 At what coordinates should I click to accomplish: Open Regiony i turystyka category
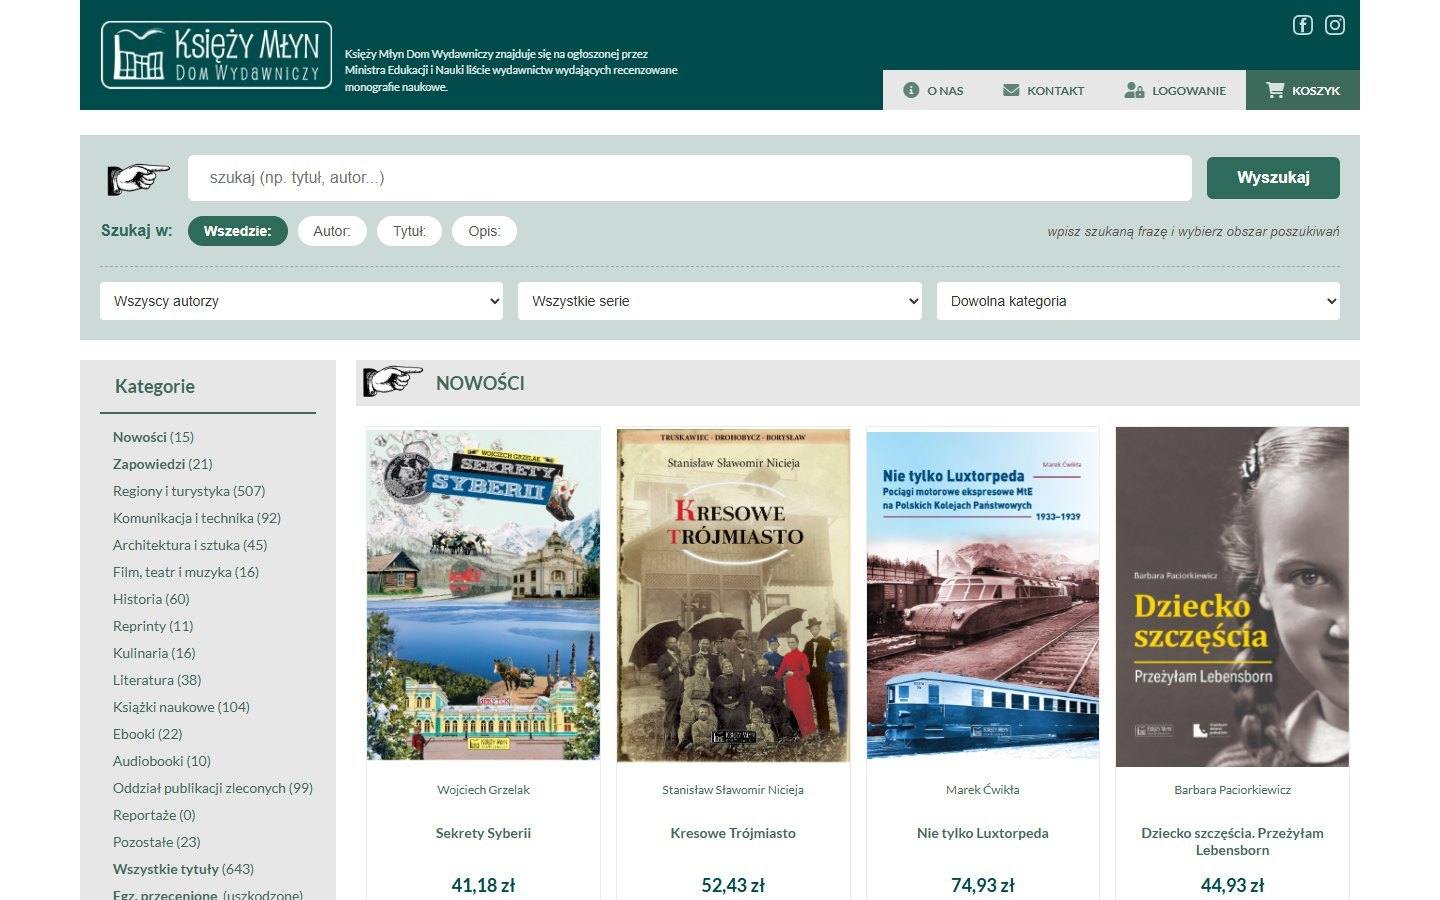189,491
